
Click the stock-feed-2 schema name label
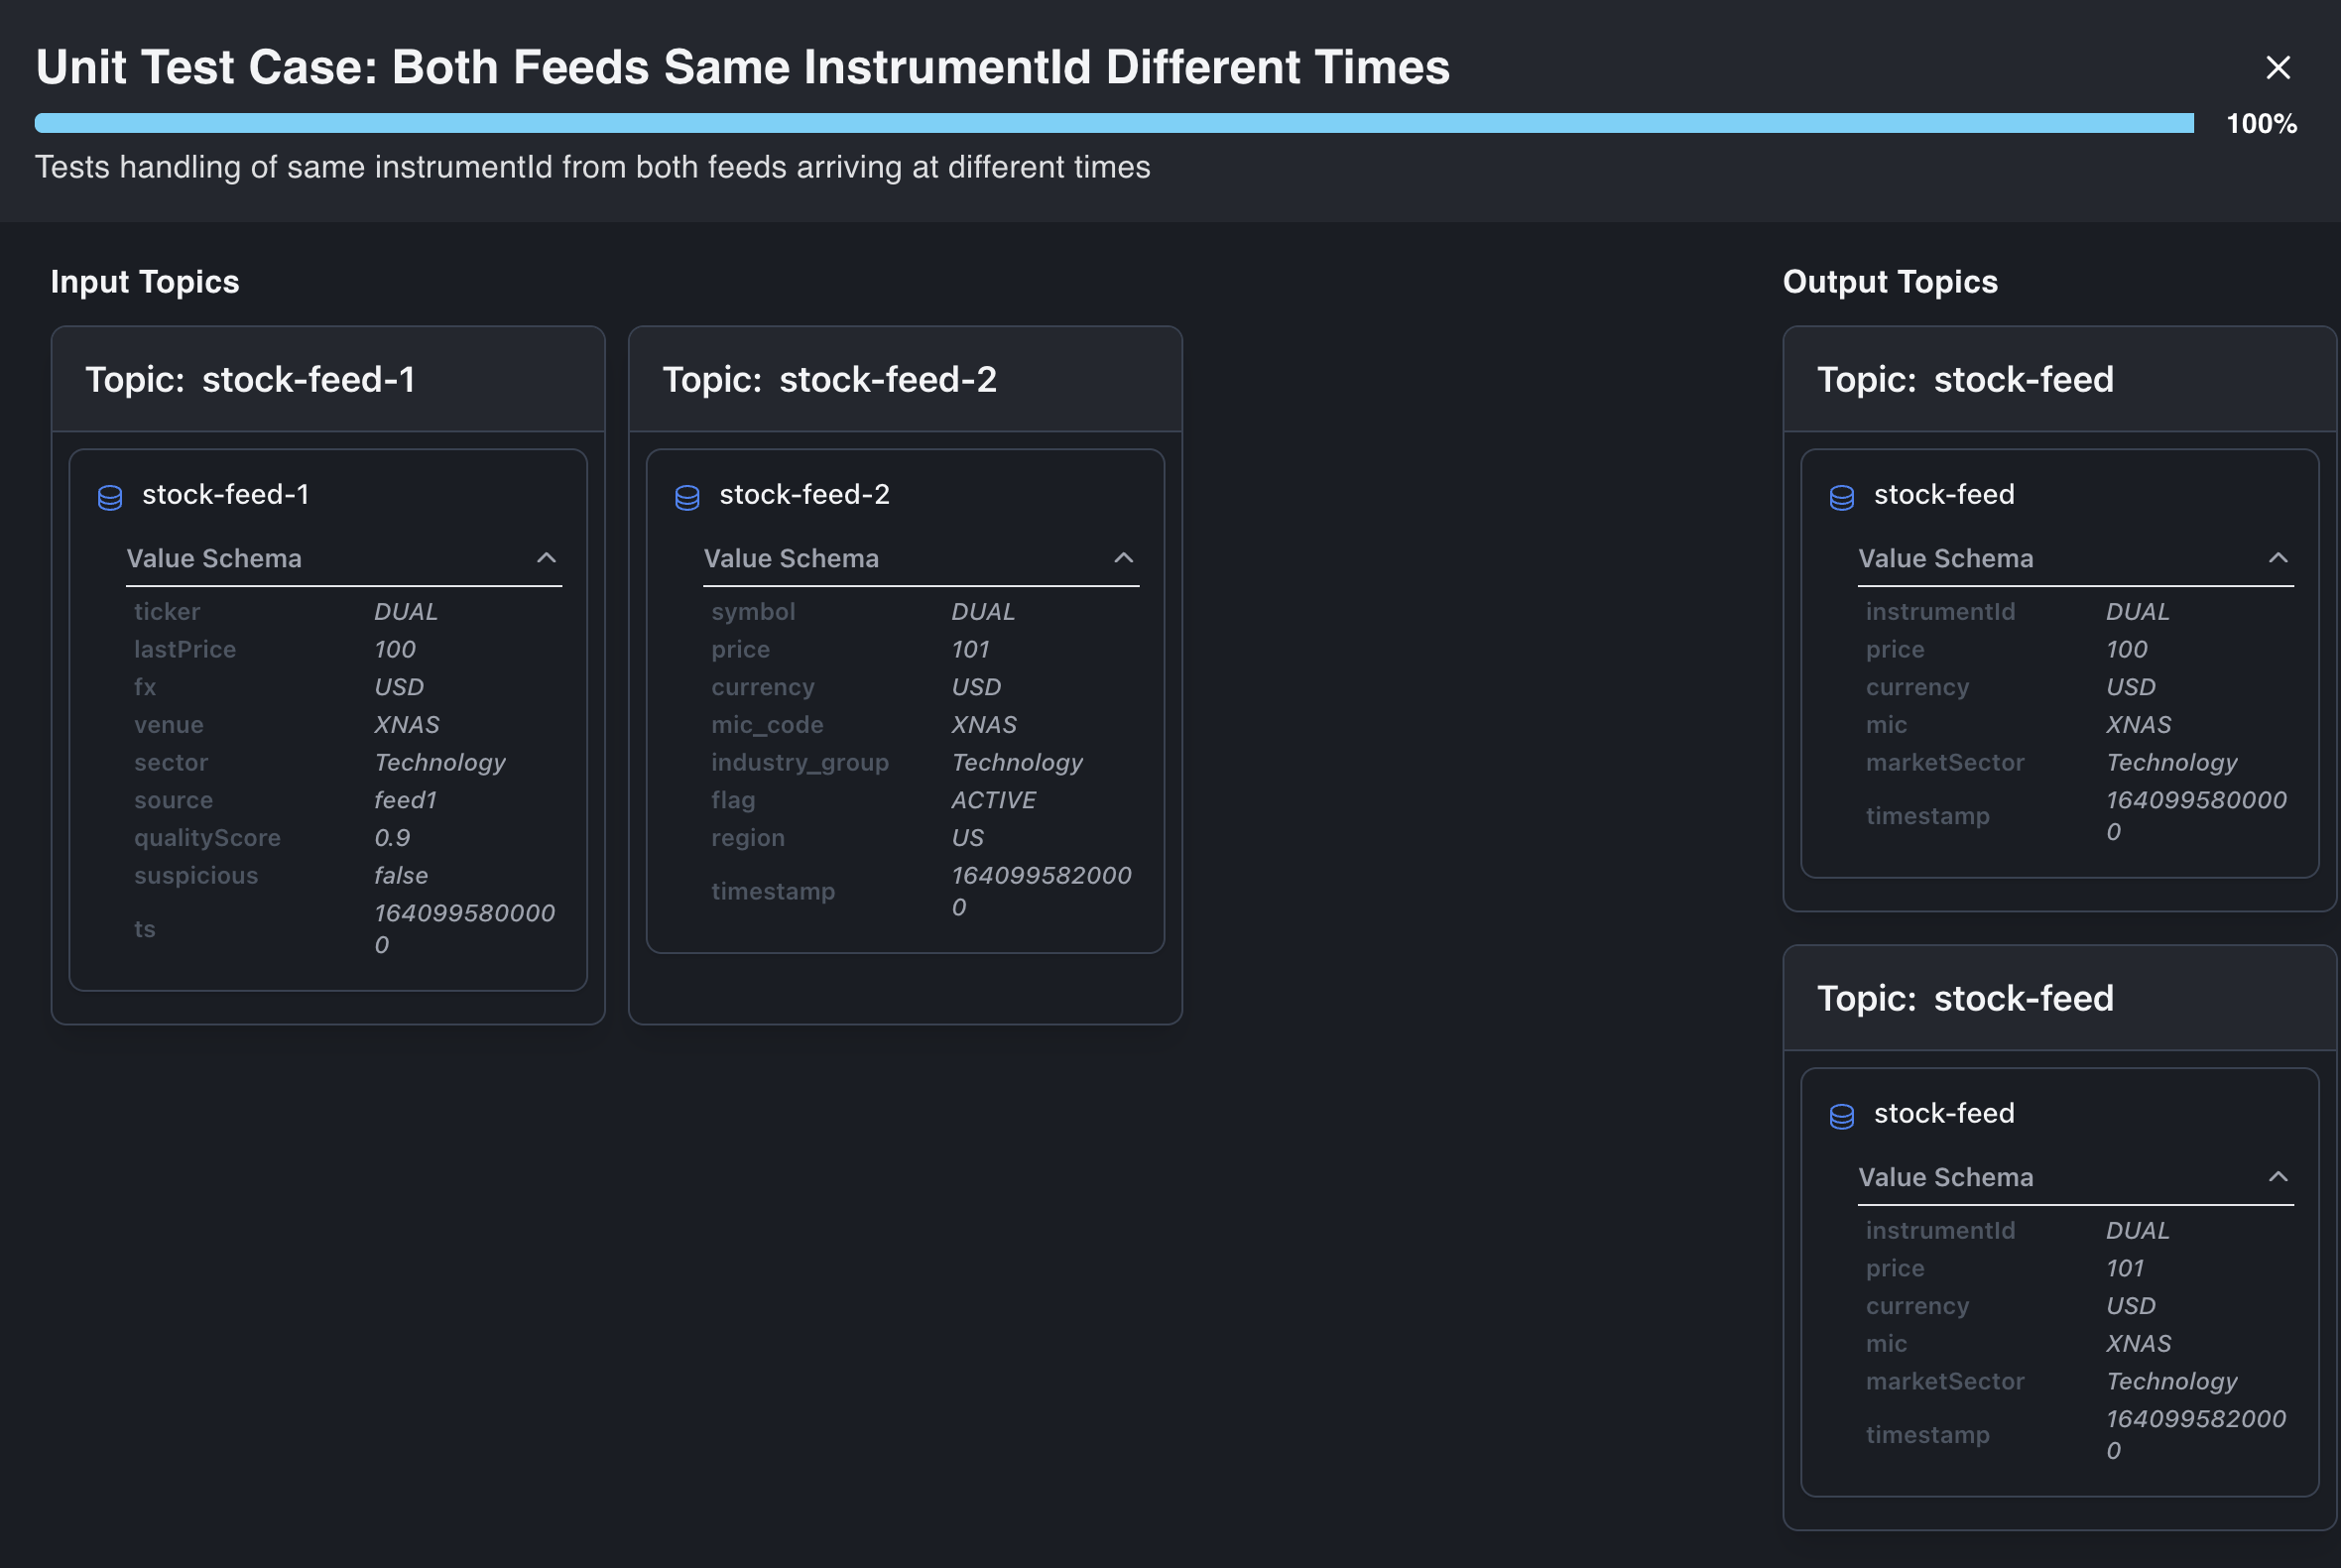click(x=804, y=495)
